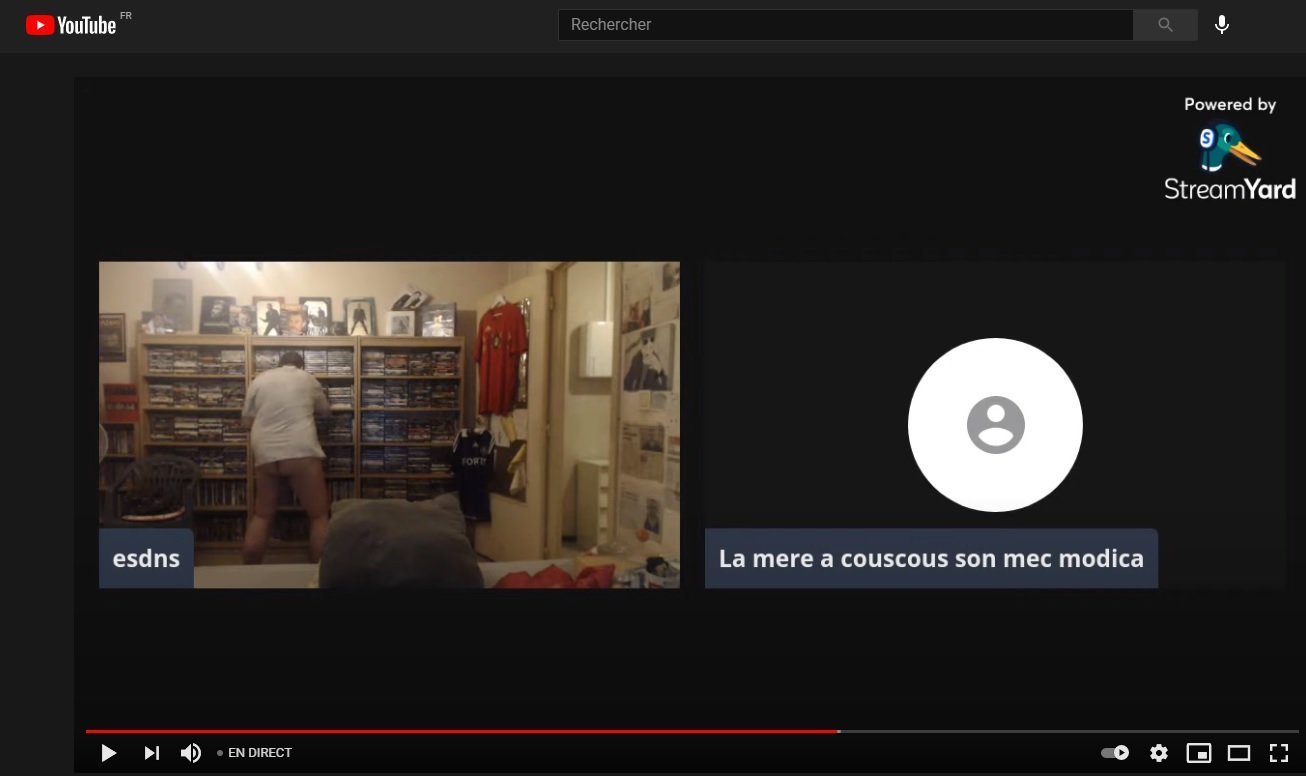Click the "La mere a couscous son mec modica" label
This screenshot has height=776, width=1306.
tap(931, 558)
